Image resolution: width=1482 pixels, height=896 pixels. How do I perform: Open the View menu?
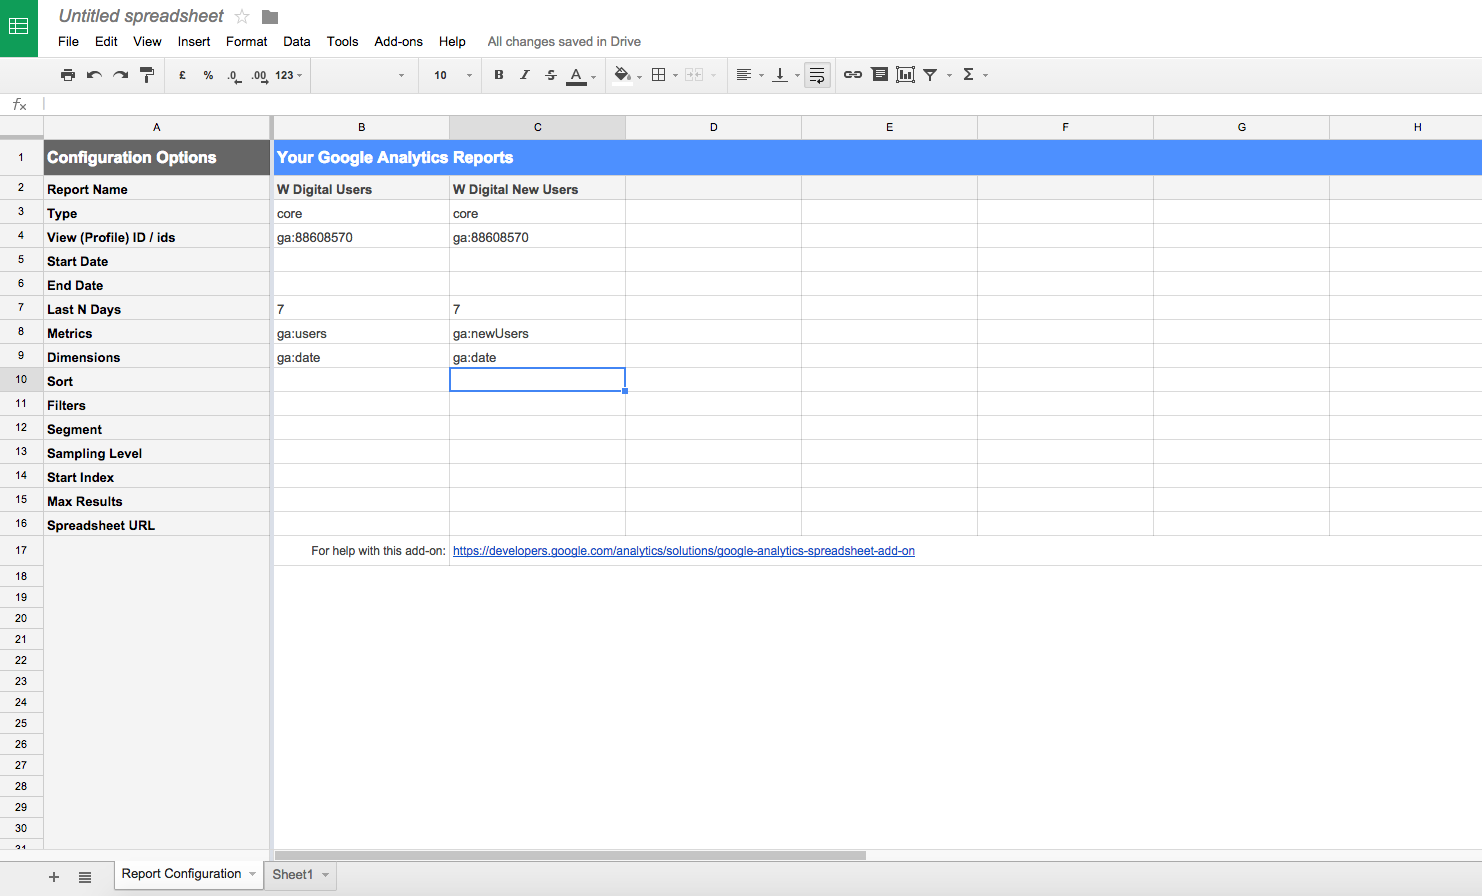point(147,42)
